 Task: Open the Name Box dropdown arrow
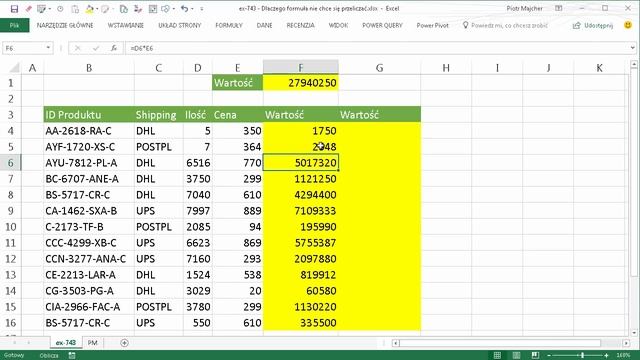pyautogui.click(x=48, y=48)
